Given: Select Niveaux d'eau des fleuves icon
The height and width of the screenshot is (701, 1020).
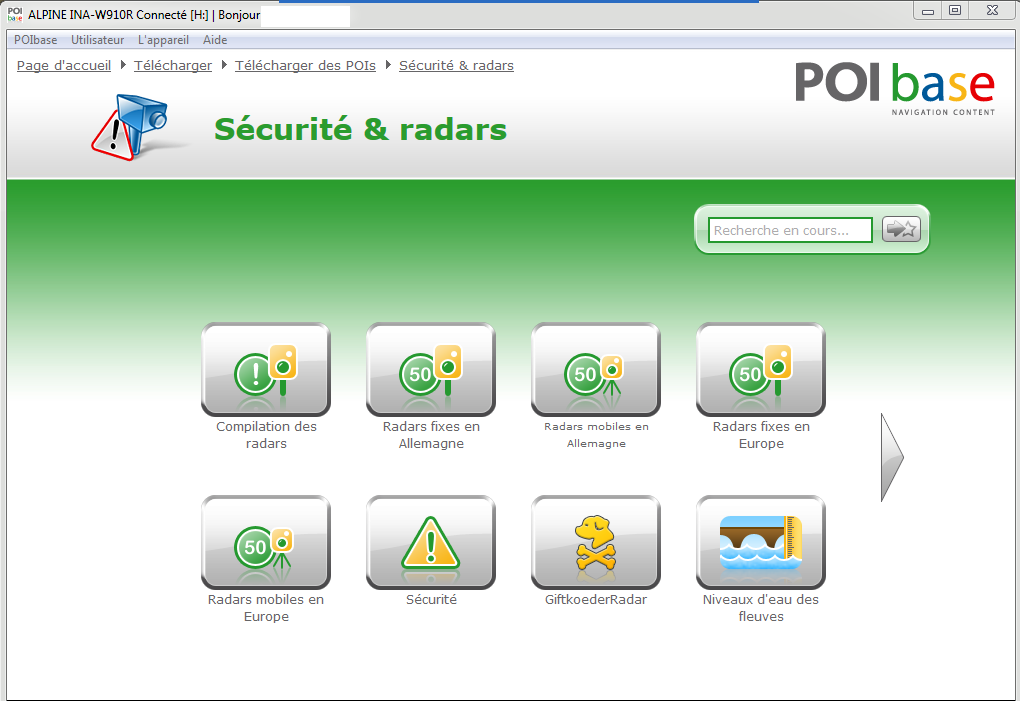Looking at the screenshot, I should [761, 542].
